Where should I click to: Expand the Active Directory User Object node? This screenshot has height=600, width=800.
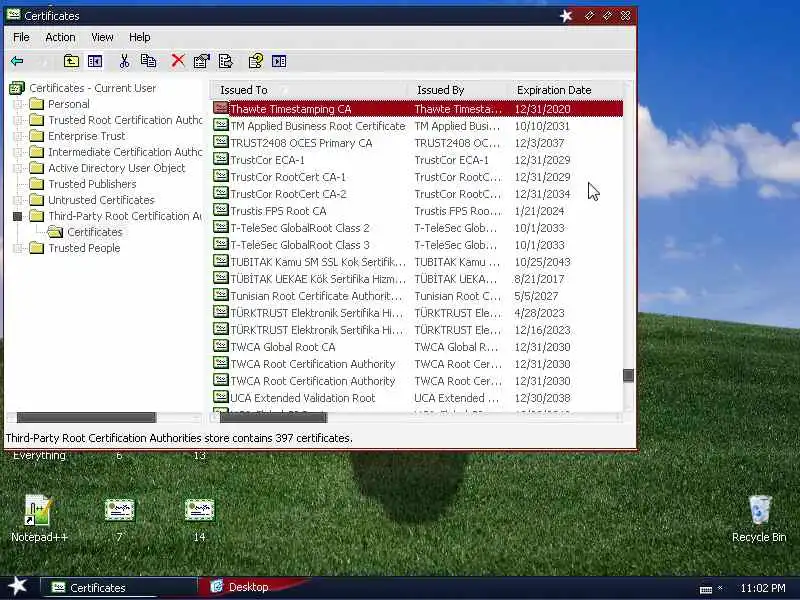pos(17,168)
